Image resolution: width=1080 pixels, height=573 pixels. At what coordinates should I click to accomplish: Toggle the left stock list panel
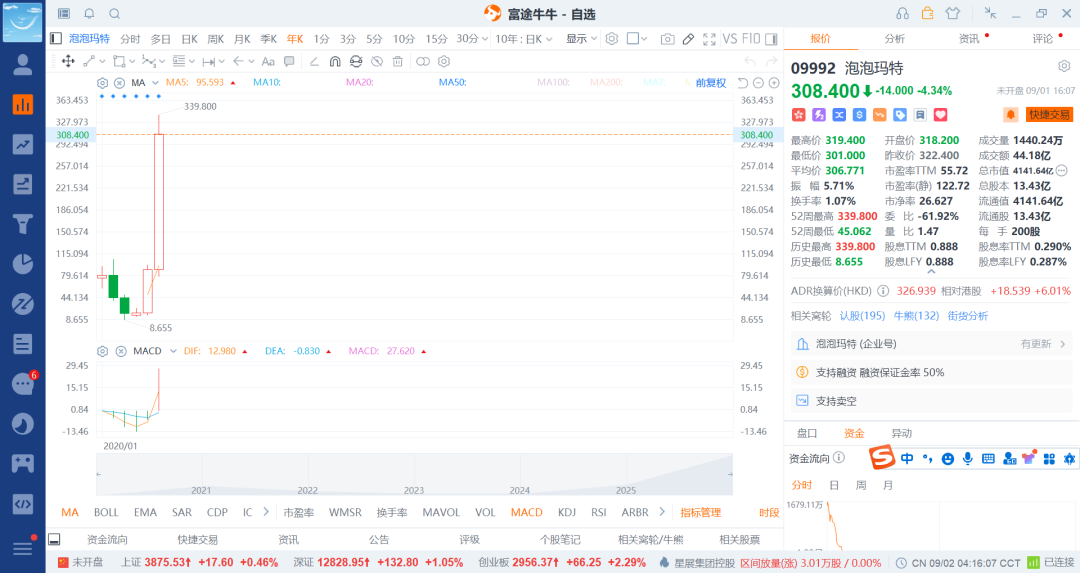[x=56, y=39]
